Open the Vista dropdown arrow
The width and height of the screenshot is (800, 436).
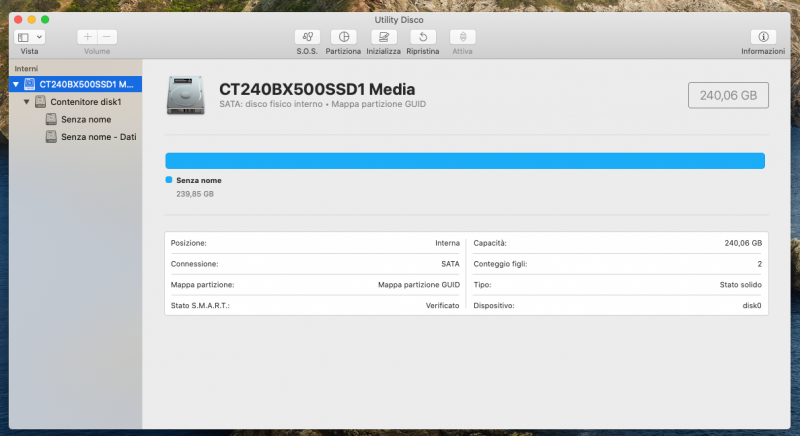click(39, 37)
